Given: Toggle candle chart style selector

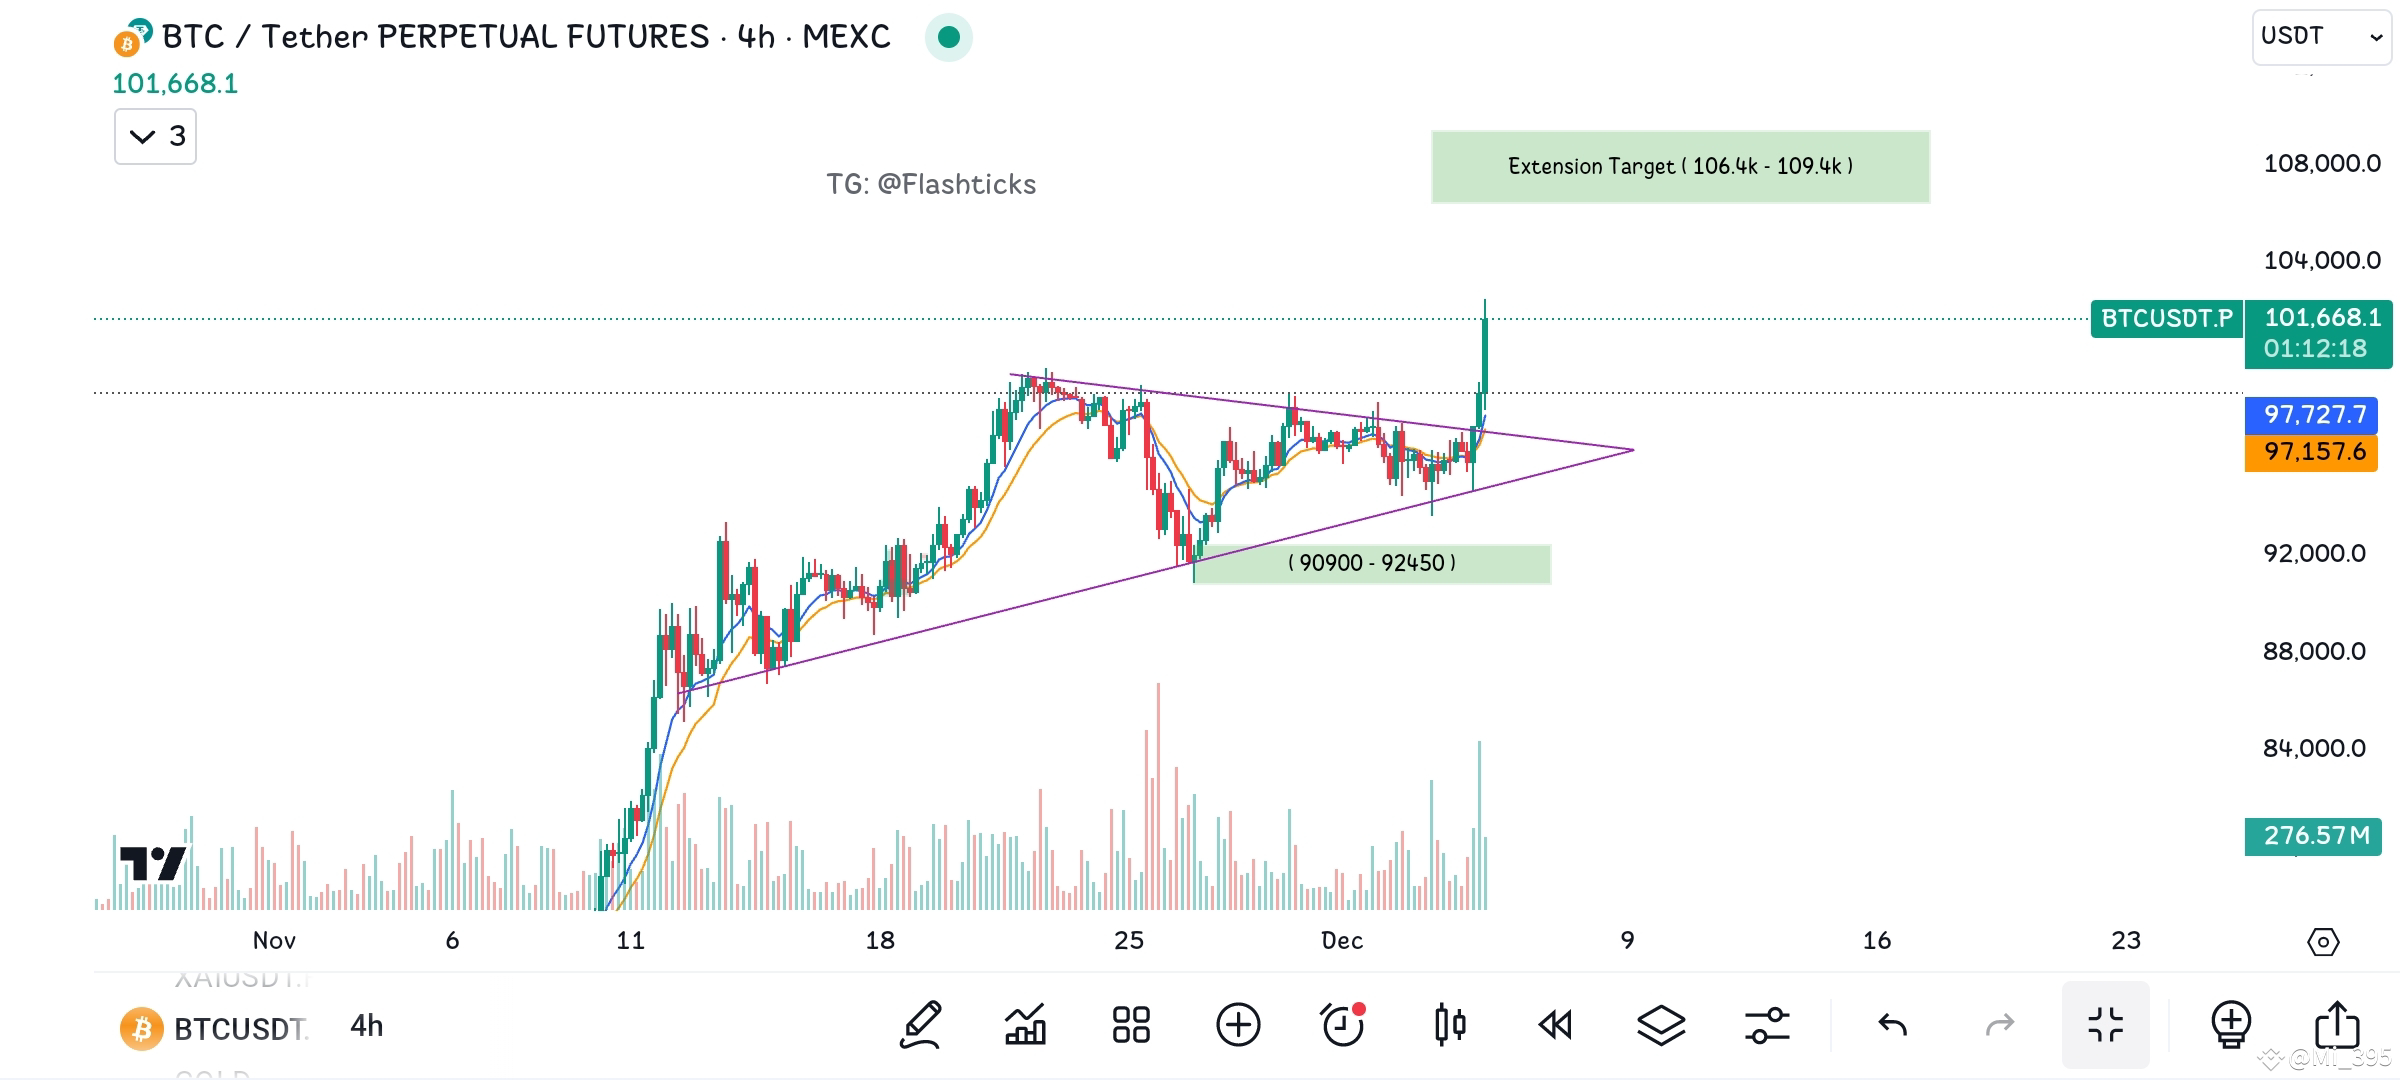Looking at the screenshot, I should 1450,1025.
